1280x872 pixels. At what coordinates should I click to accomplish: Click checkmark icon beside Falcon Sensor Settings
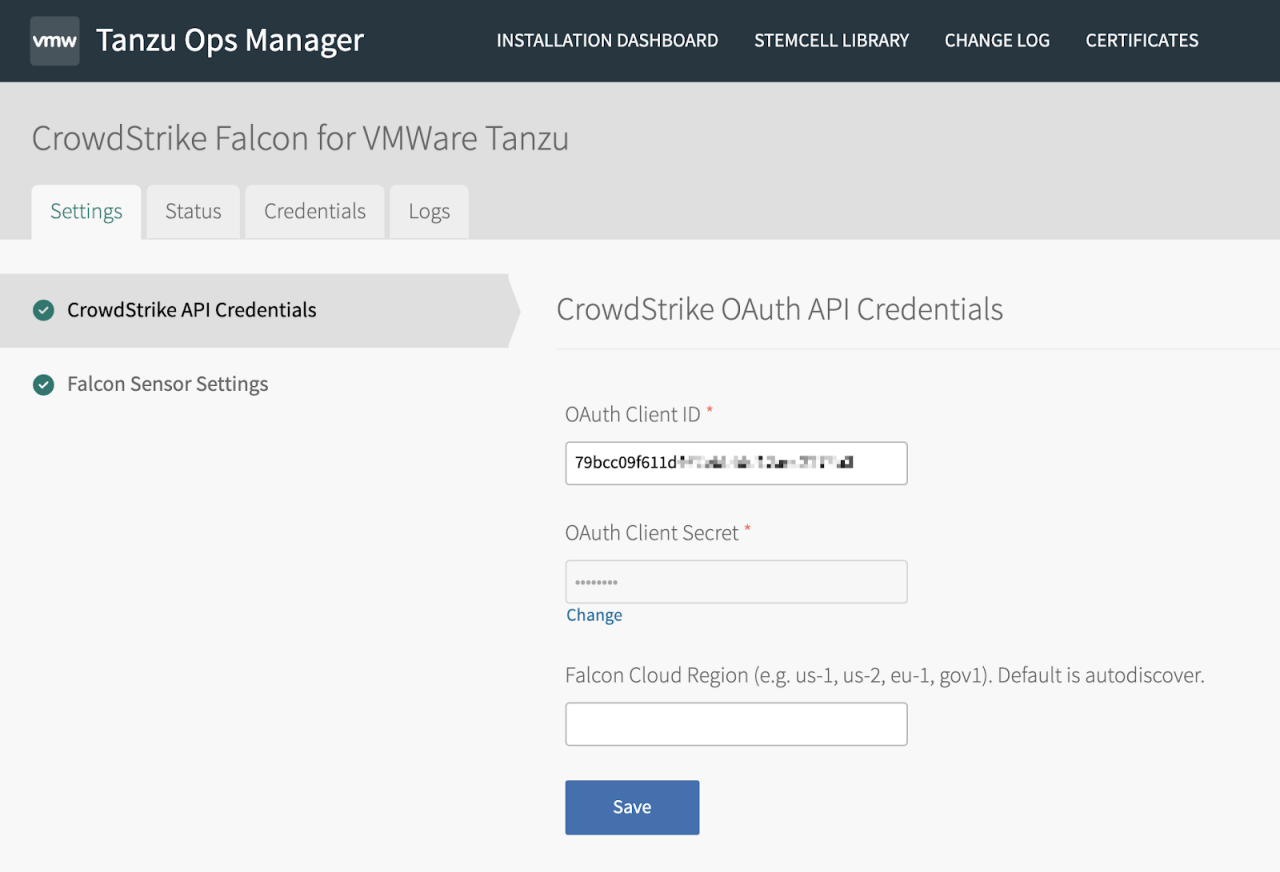[43, 384]
